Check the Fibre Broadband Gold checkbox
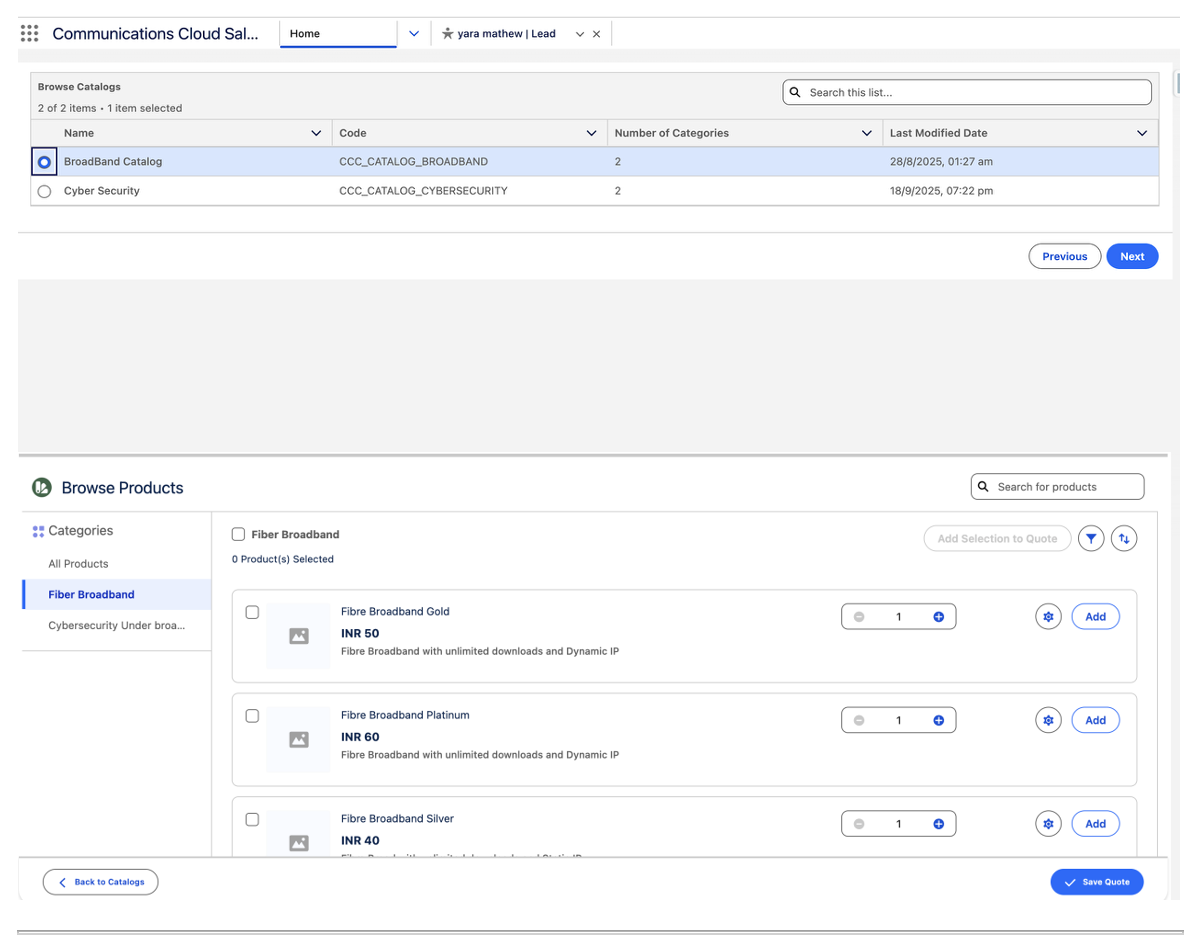Image resolution: width=1194 pixels, height=946 pixels. (252, 612)
